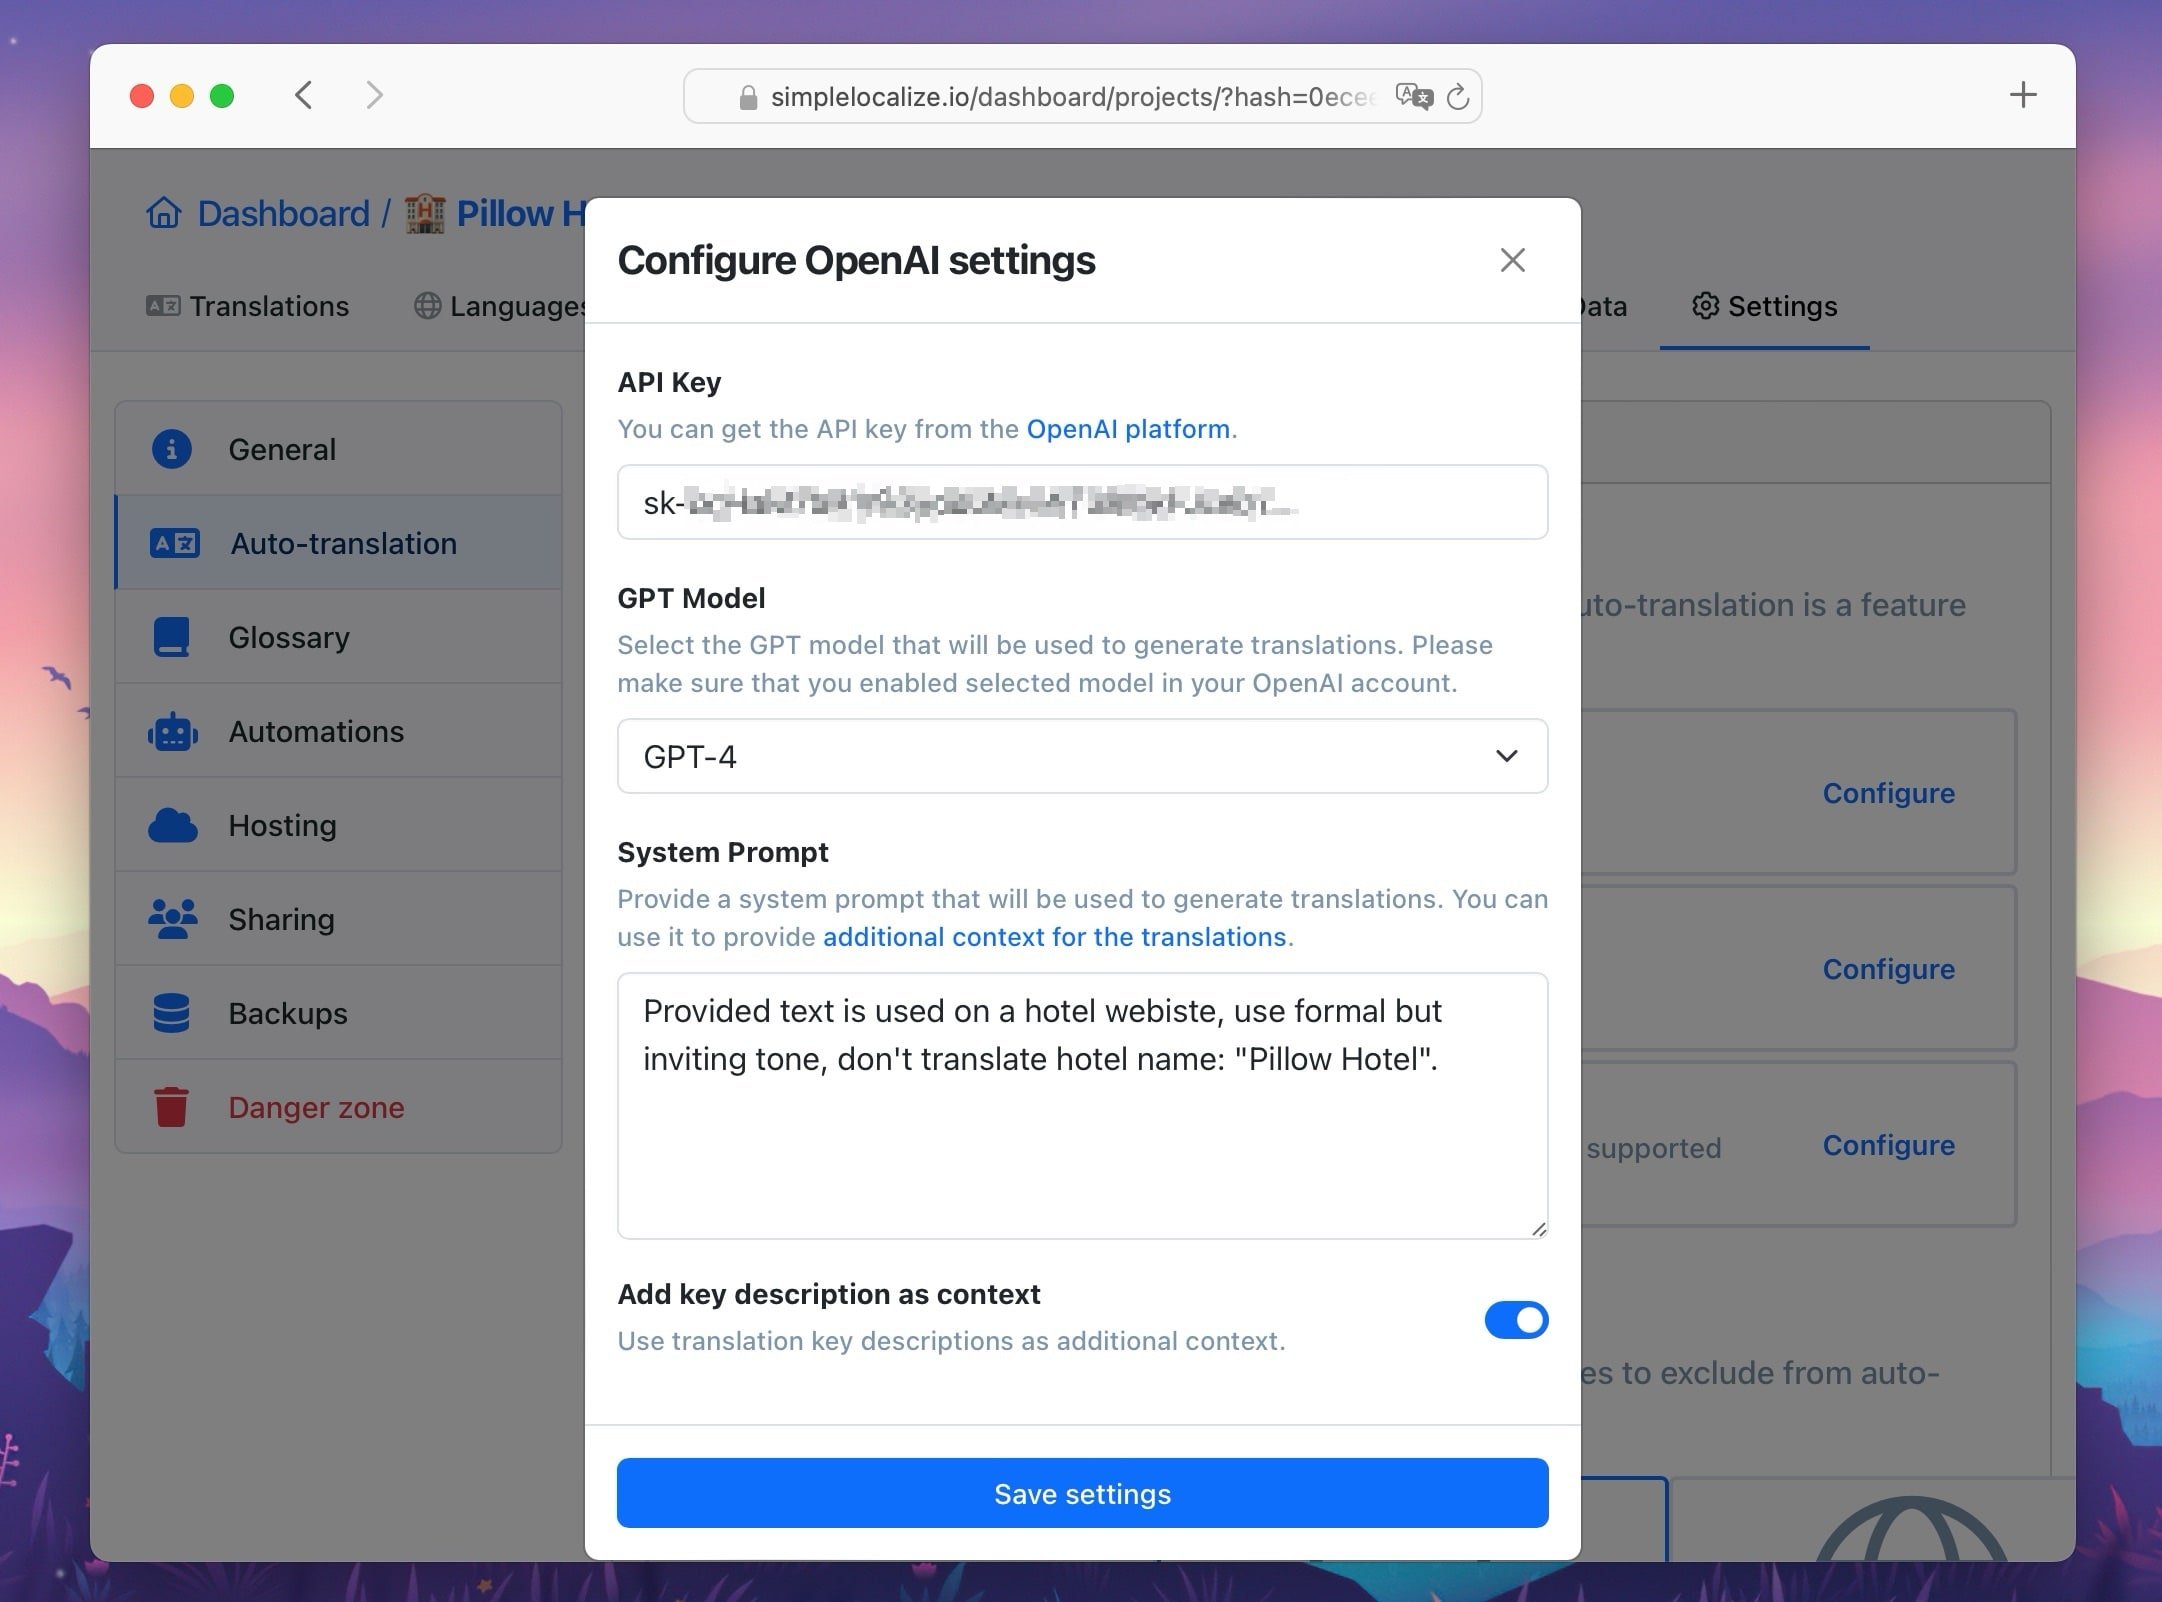
Task: Click the Languages globe icon
Action: [427, 306]
